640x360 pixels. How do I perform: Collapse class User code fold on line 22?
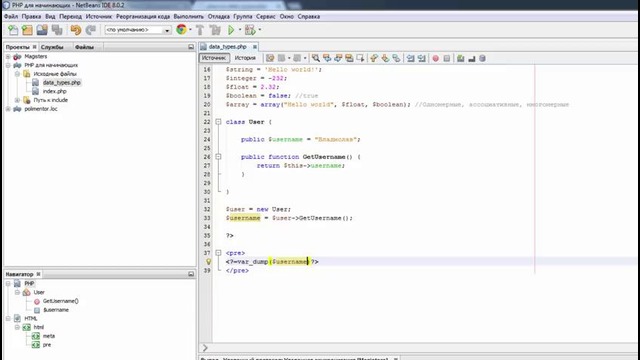(218, 122)
